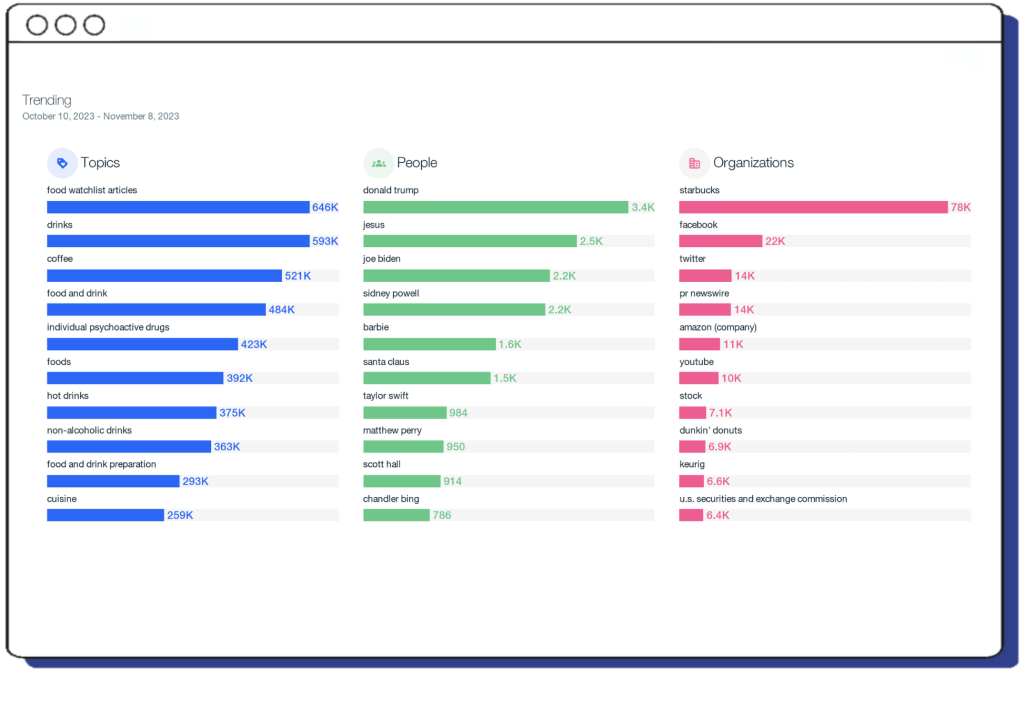Click the Topics tag icon

tap(62, 163)
